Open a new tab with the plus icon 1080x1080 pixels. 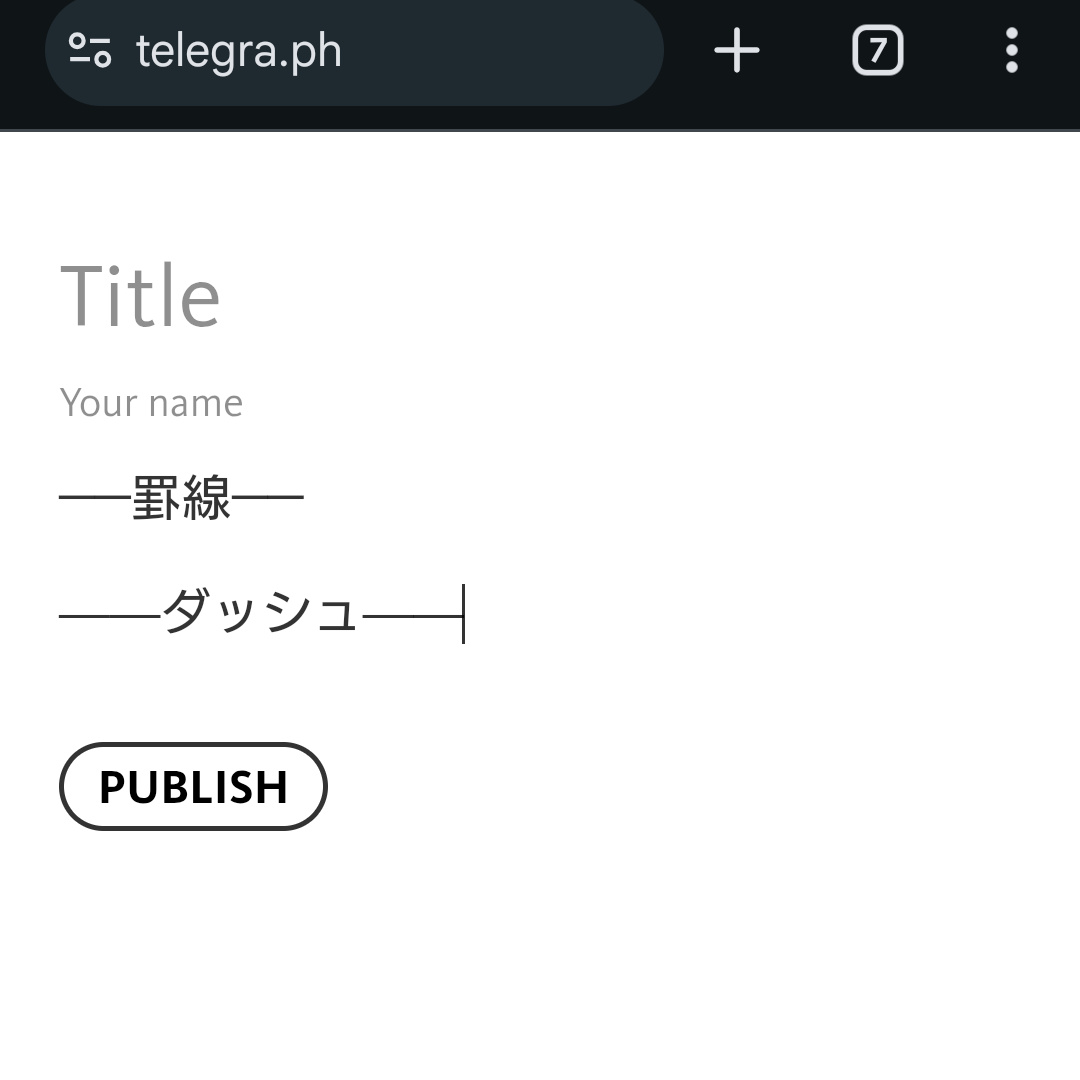(737, 50)
